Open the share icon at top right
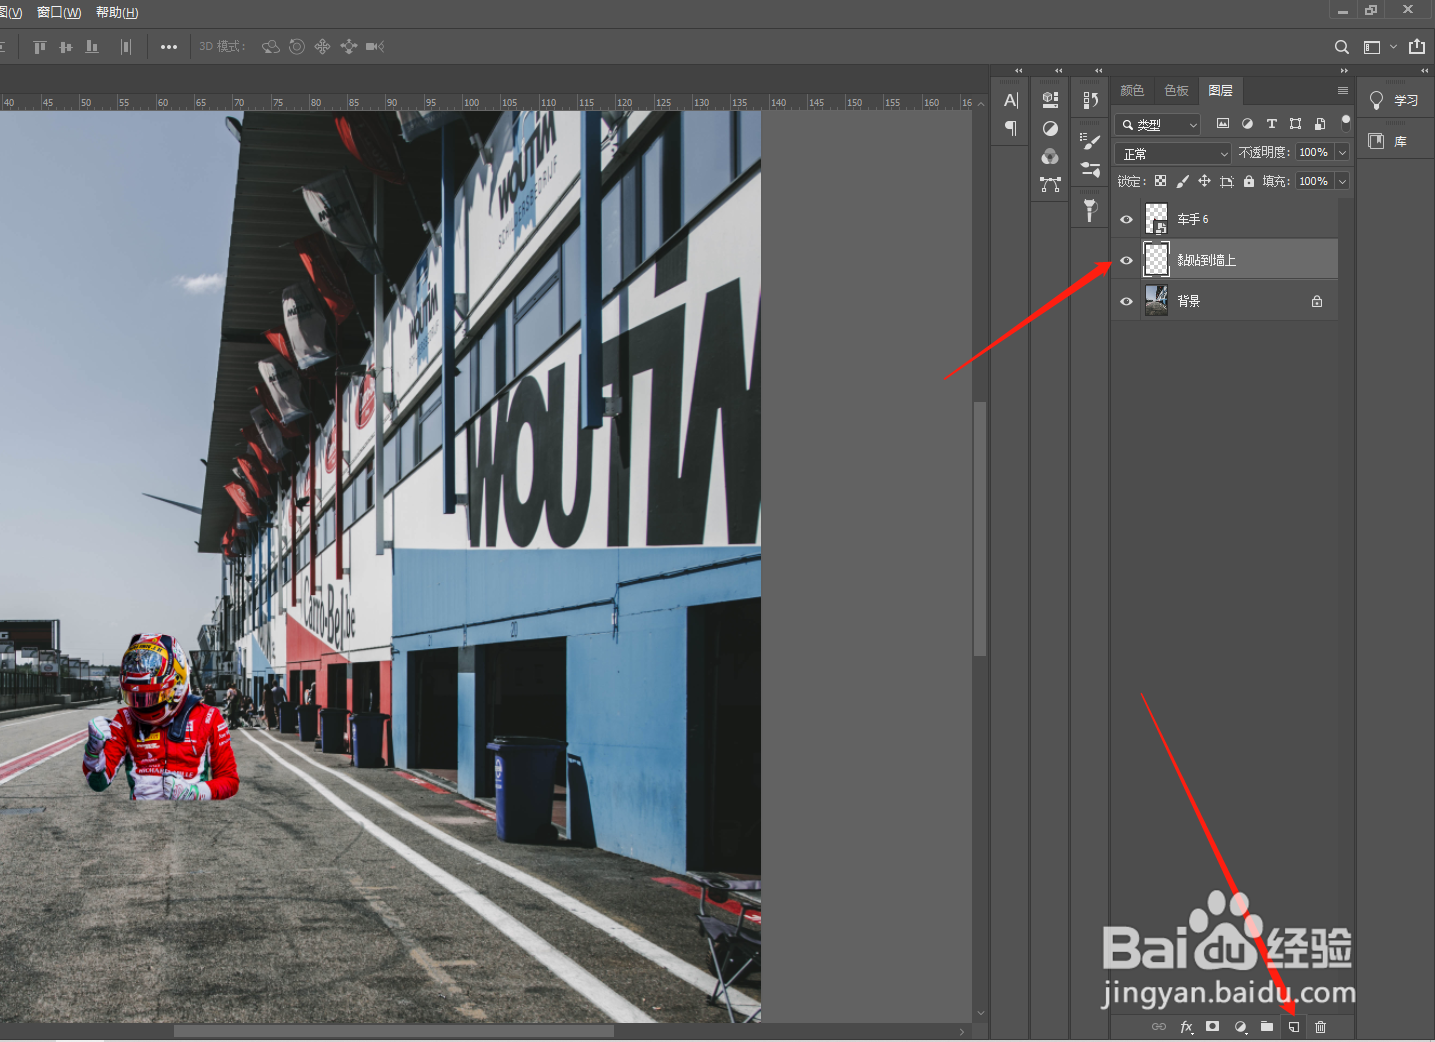Screen dimensions: 1435x1042 (1417, 46)
